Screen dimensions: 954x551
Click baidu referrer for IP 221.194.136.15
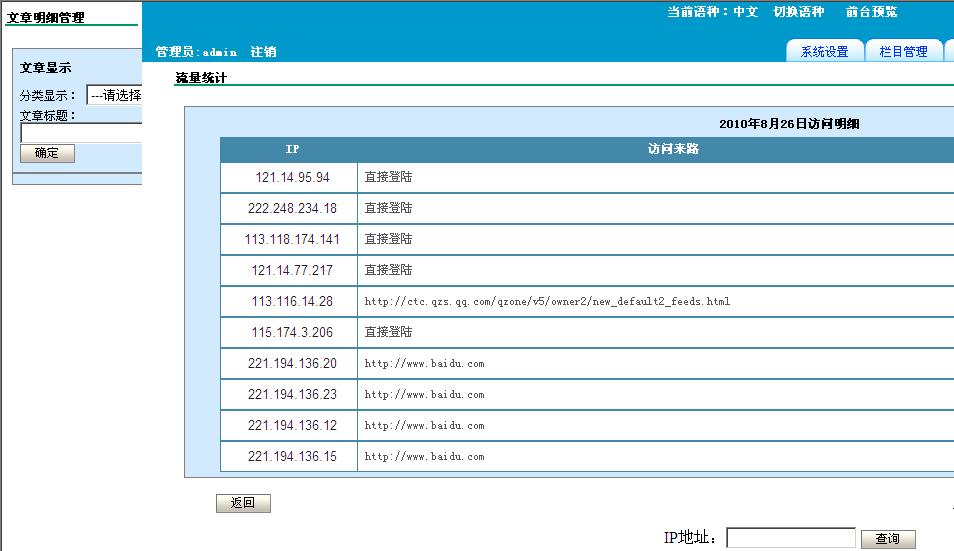(x=424, y=457)
